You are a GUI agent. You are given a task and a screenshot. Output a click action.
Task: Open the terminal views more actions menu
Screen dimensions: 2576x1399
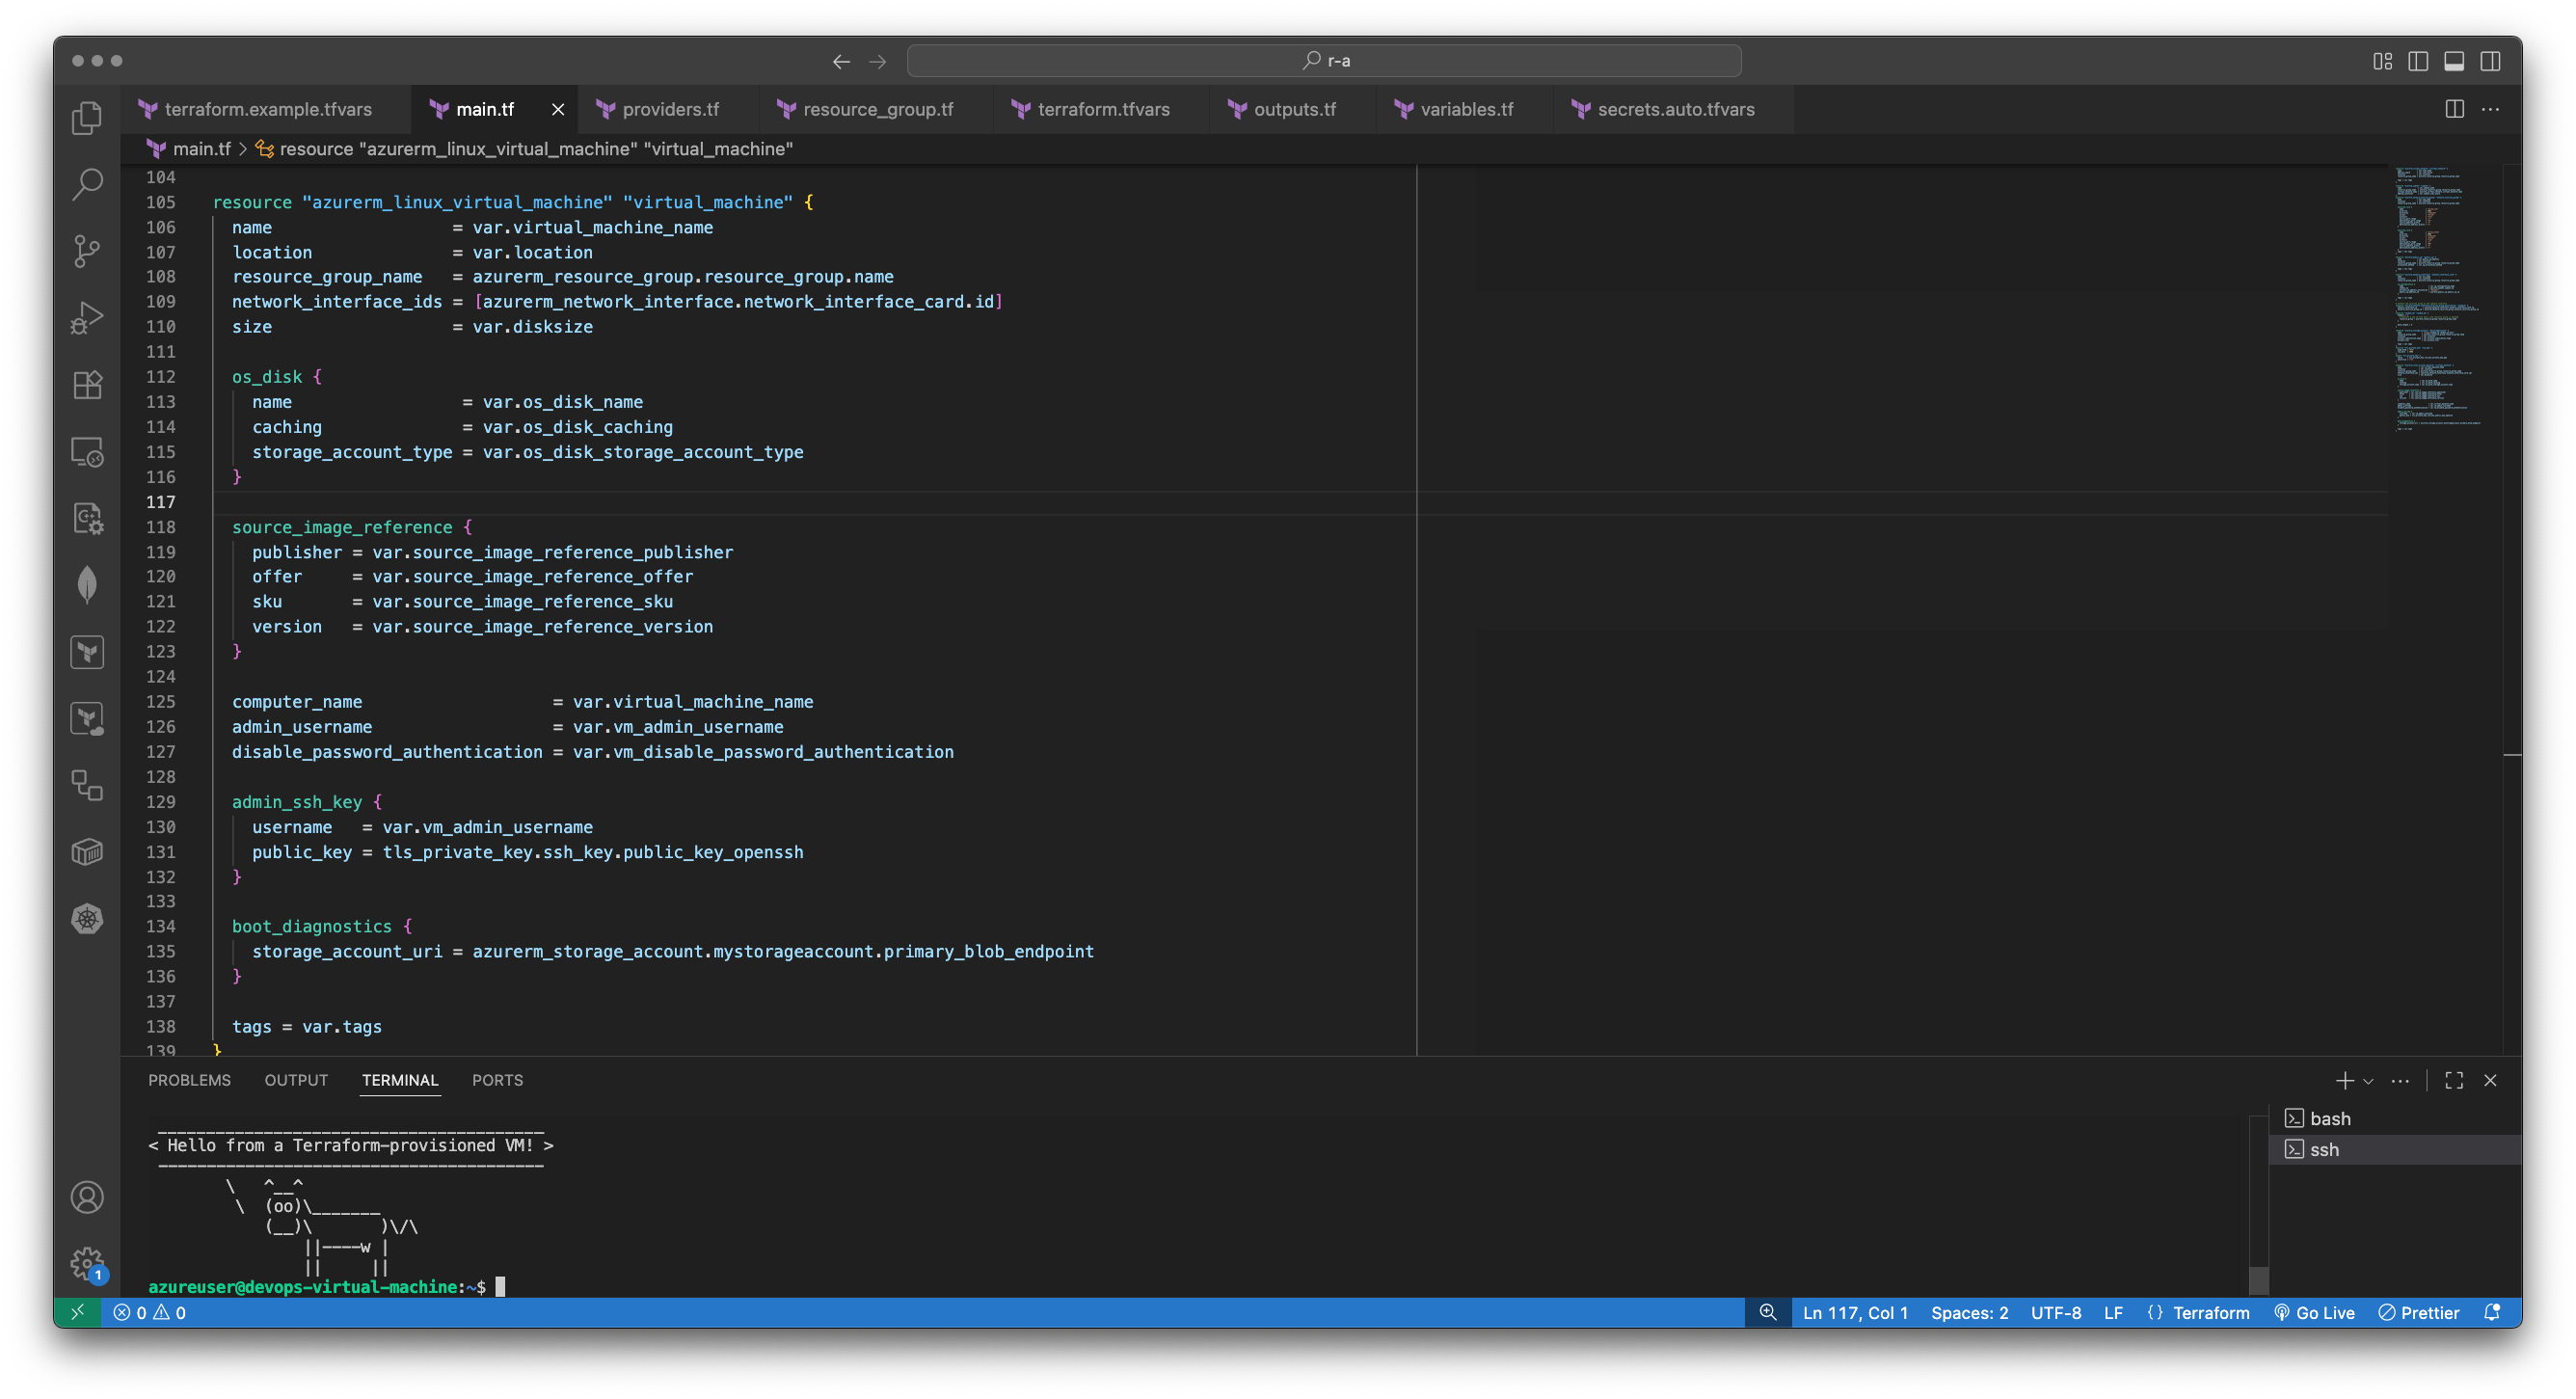coord(2400,1081)
